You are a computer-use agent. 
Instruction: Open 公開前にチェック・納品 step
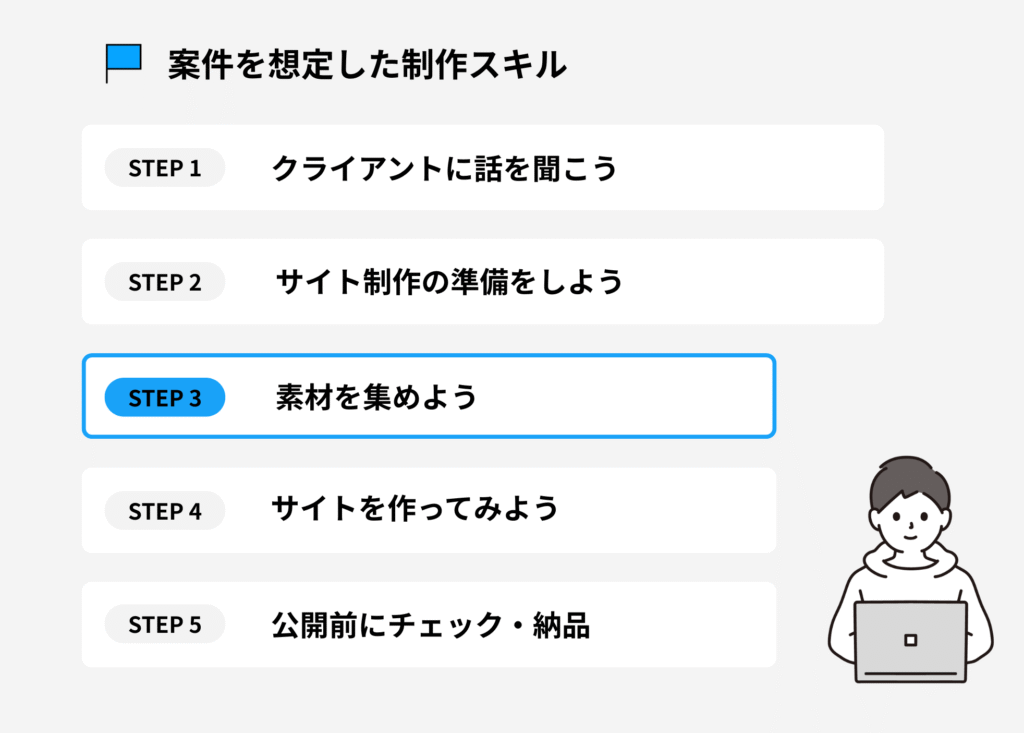point(430,625)
